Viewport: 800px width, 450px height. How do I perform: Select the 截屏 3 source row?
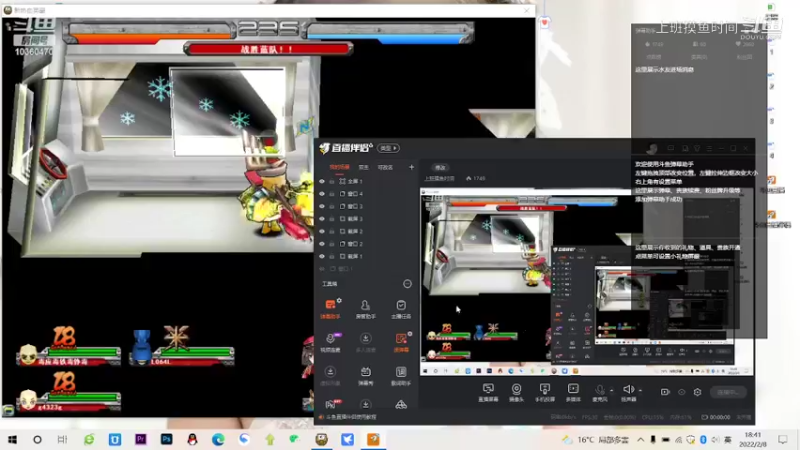tap(367, 219)
